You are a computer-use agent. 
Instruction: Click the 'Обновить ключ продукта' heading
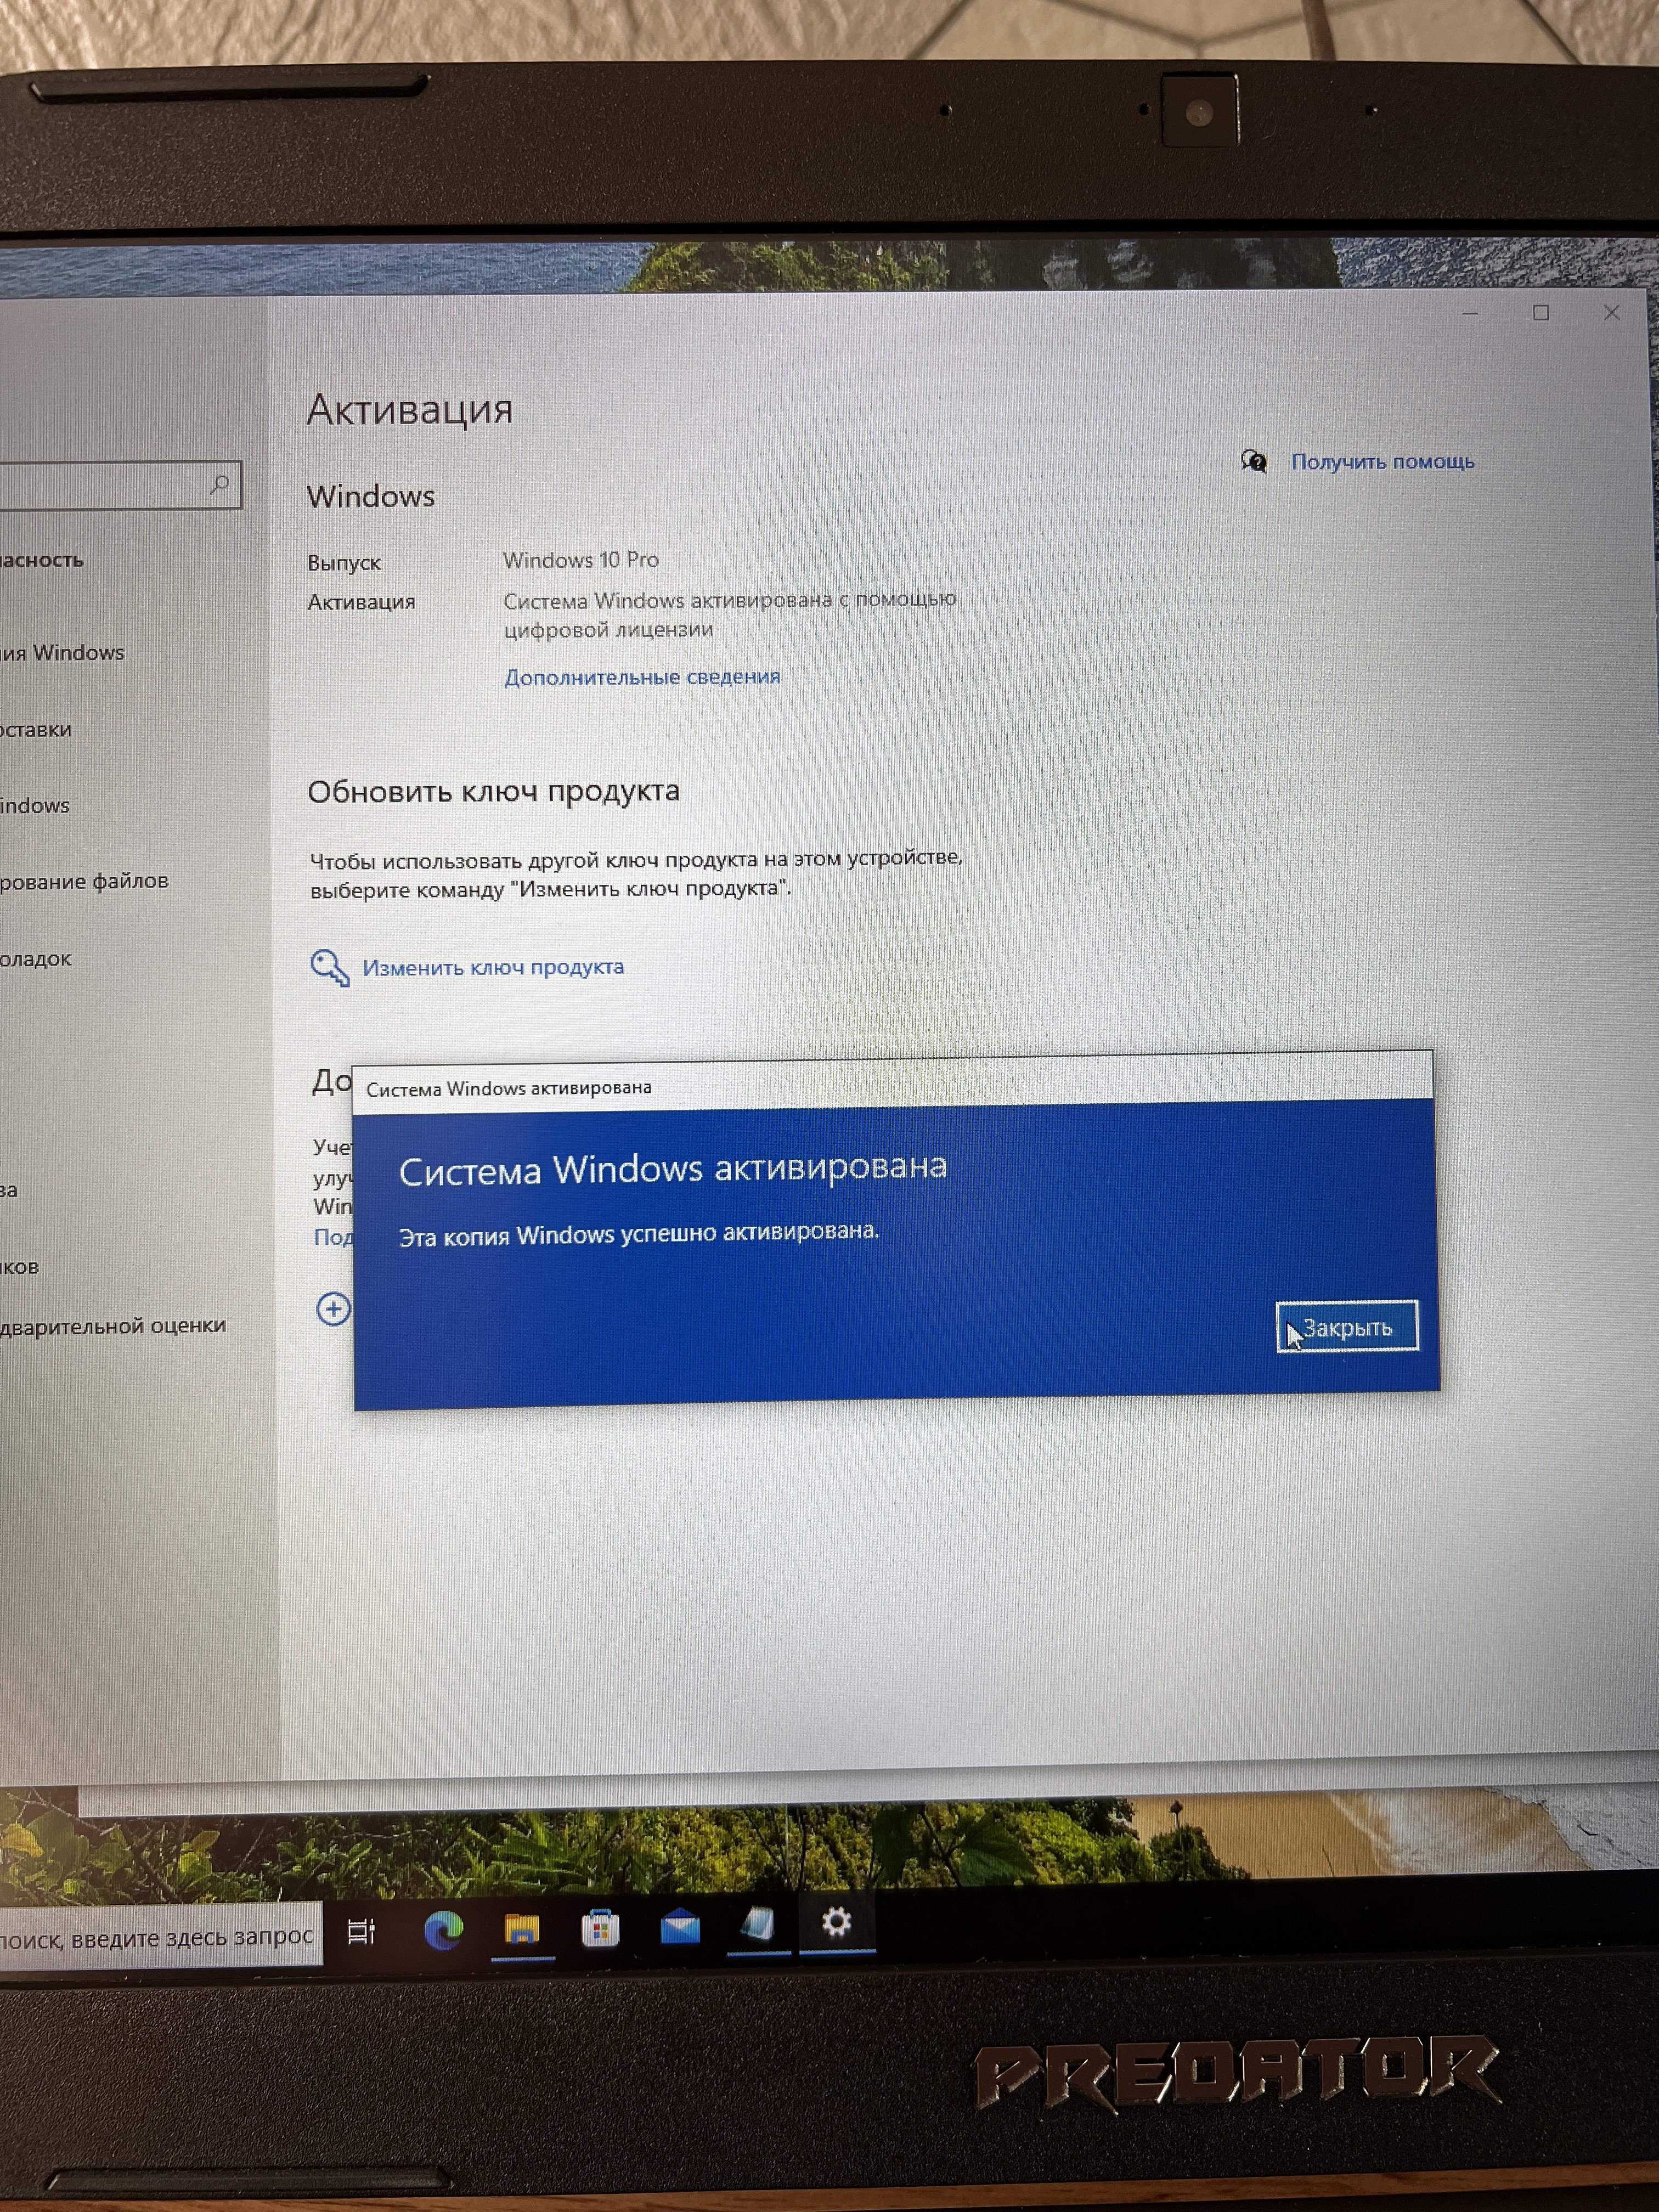[494, 791]
